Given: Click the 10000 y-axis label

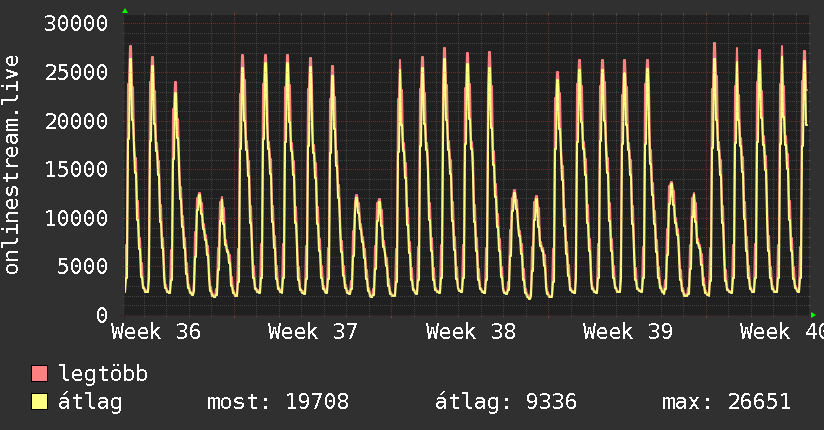Looking at the screenshot, I should pyautogui.click(x=76, y=218).
